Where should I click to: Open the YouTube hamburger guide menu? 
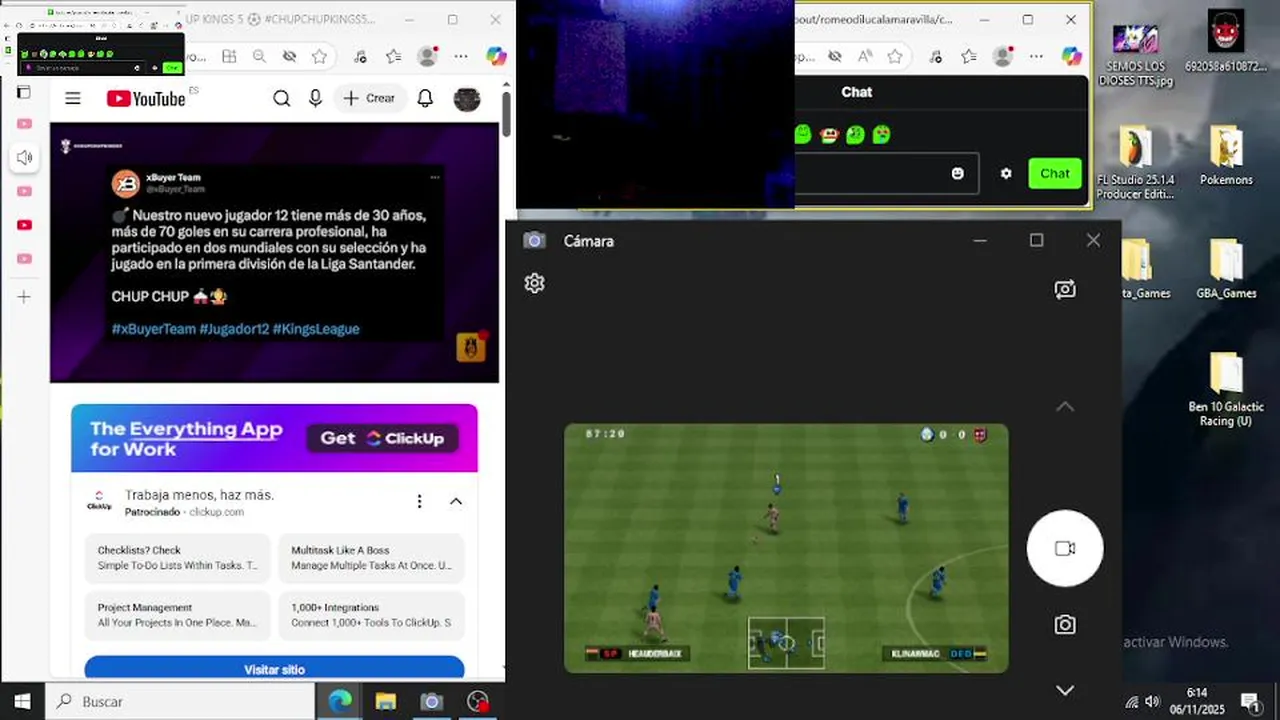[73, 98]
